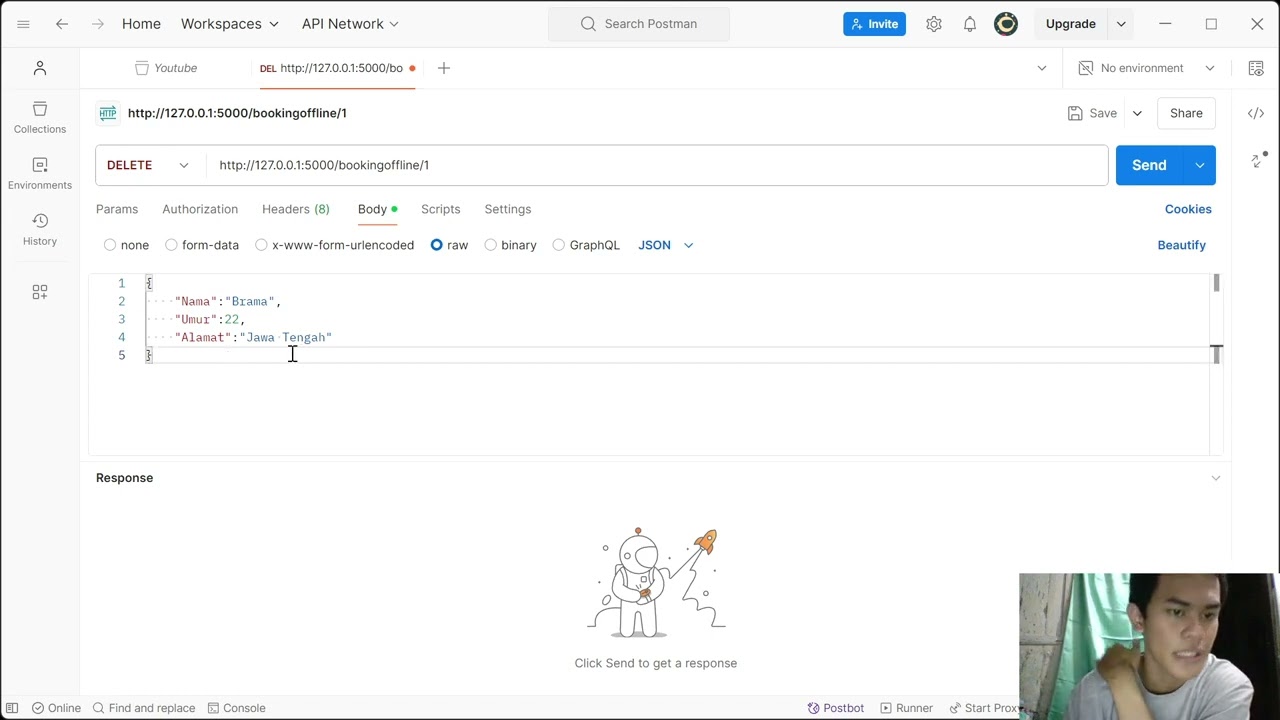Switch to the Params tab
This screenshot has width=1280, height=720.
click(x=117, y=209)
